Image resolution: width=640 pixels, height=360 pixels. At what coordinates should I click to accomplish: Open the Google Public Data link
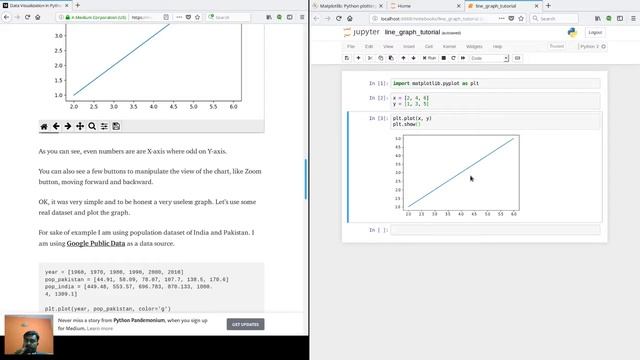pos(96,243)
